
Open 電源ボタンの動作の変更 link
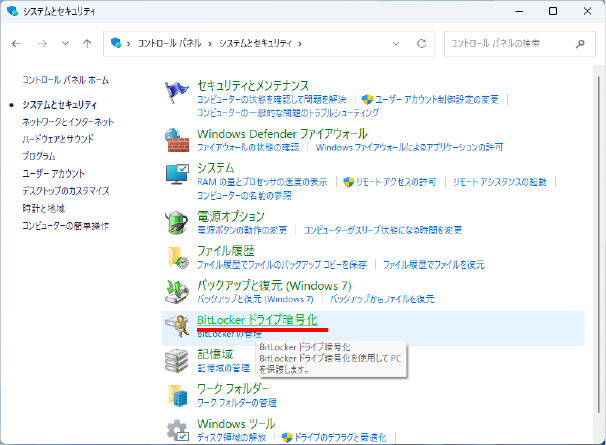(242, 230)
